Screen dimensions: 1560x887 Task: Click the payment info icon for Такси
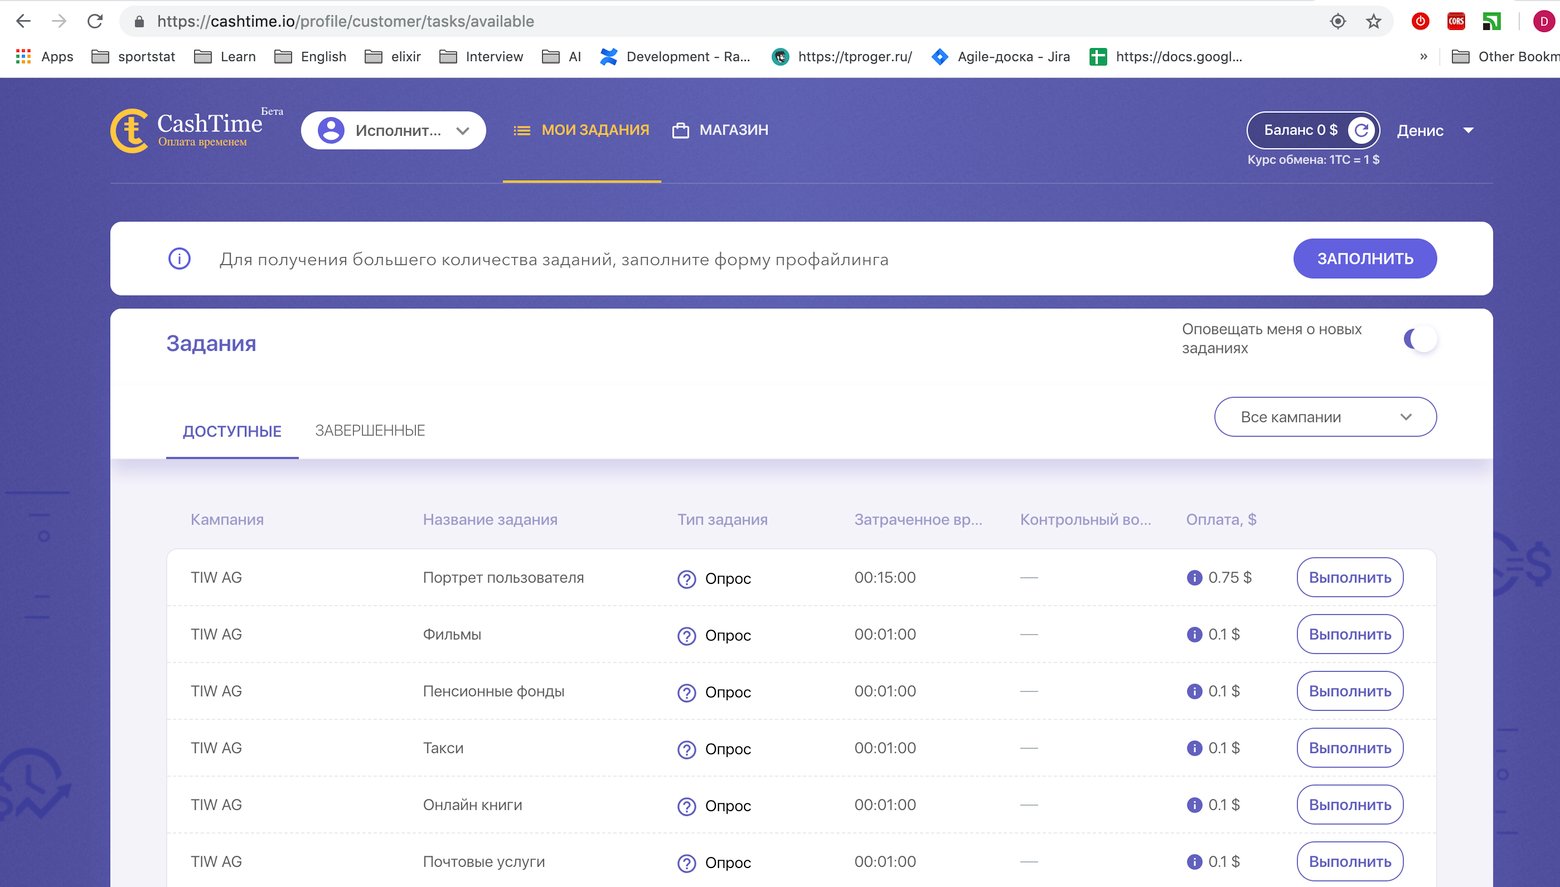click(1194, 748)
